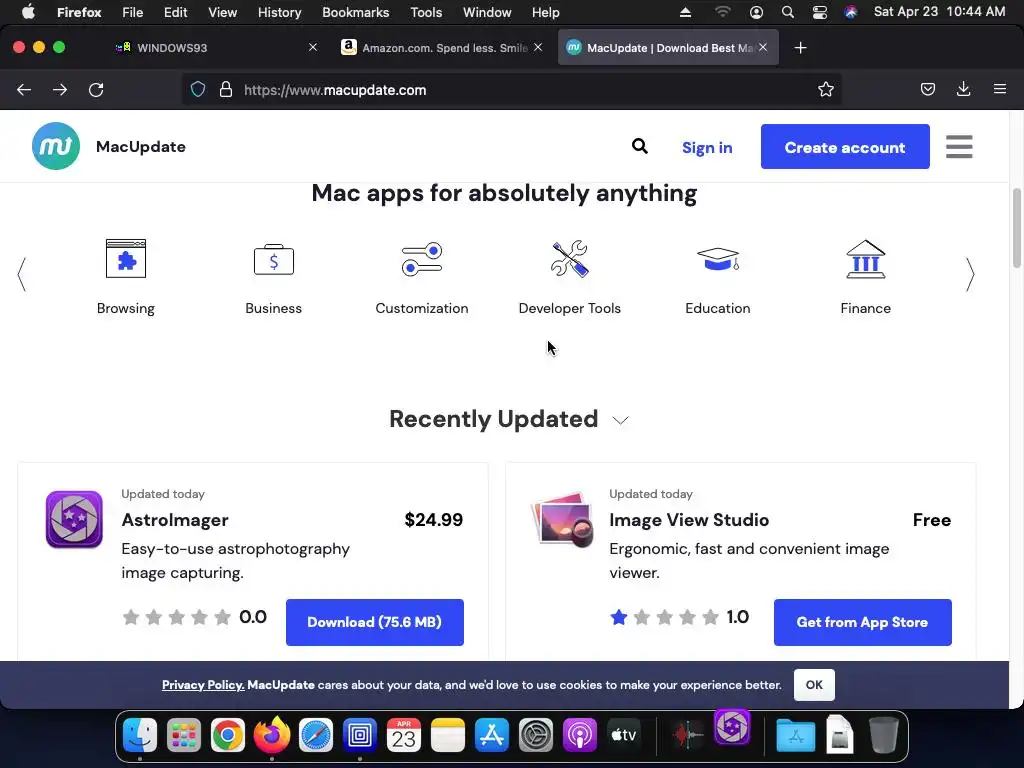Open the Developer Tools wrench icon
This screenshot has width=1024, height=768.
(569, 259)
